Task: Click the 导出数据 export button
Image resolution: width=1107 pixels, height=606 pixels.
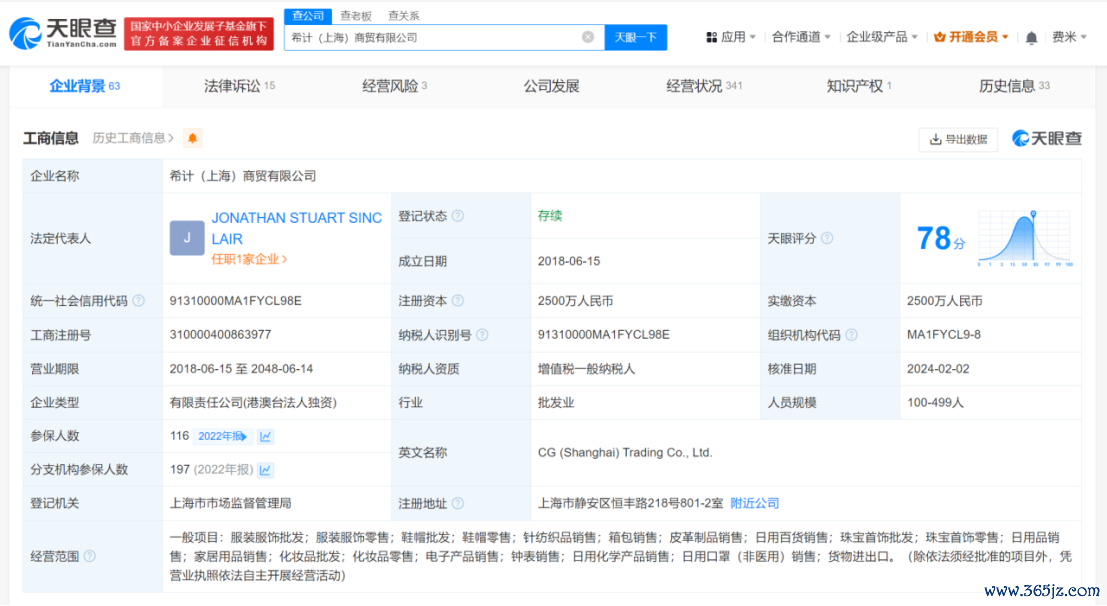Action: point(958,139)
